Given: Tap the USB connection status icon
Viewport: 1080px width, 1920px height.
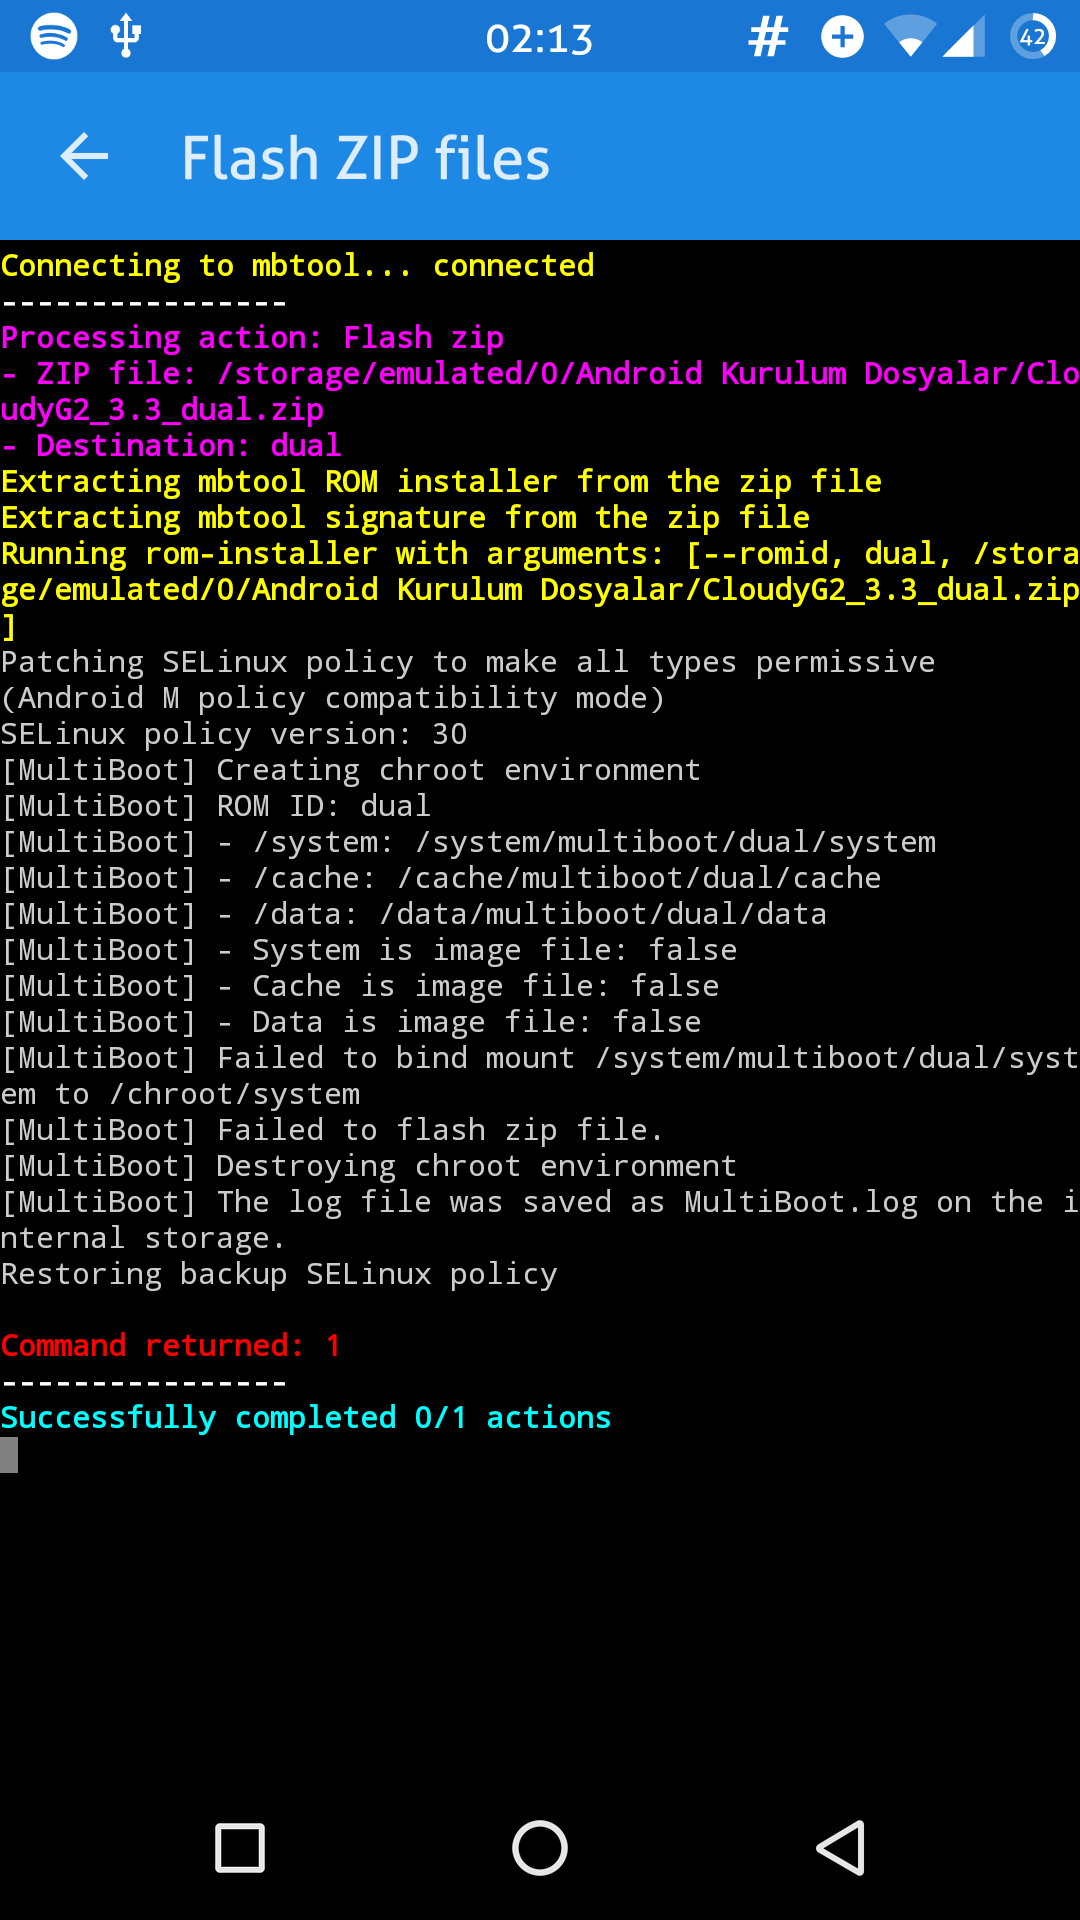Looking at the screenshot, I should tap(126, 36).
